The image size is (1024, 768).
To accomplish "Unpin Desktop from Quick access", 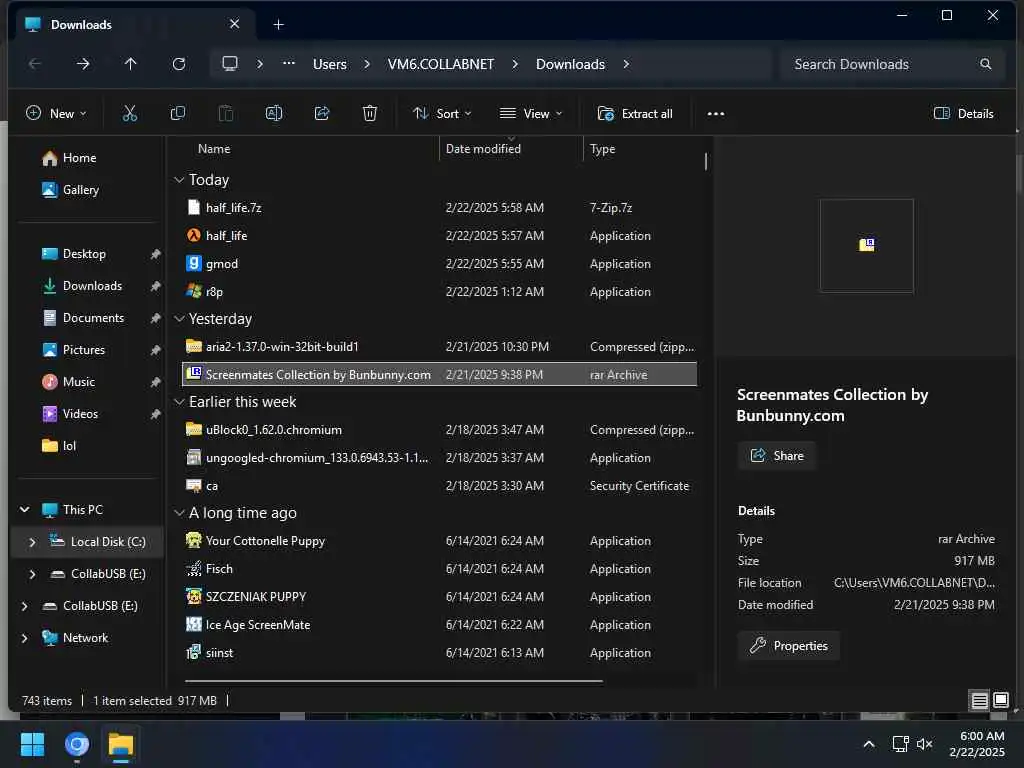I will [155, 254].
